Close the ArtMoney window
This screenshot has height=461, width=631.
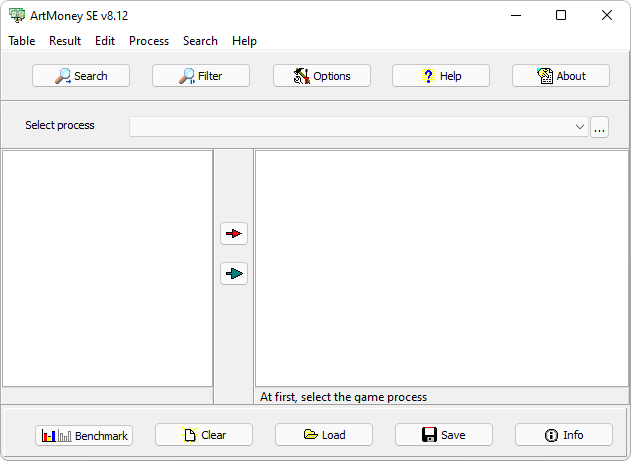click(606, 15)
